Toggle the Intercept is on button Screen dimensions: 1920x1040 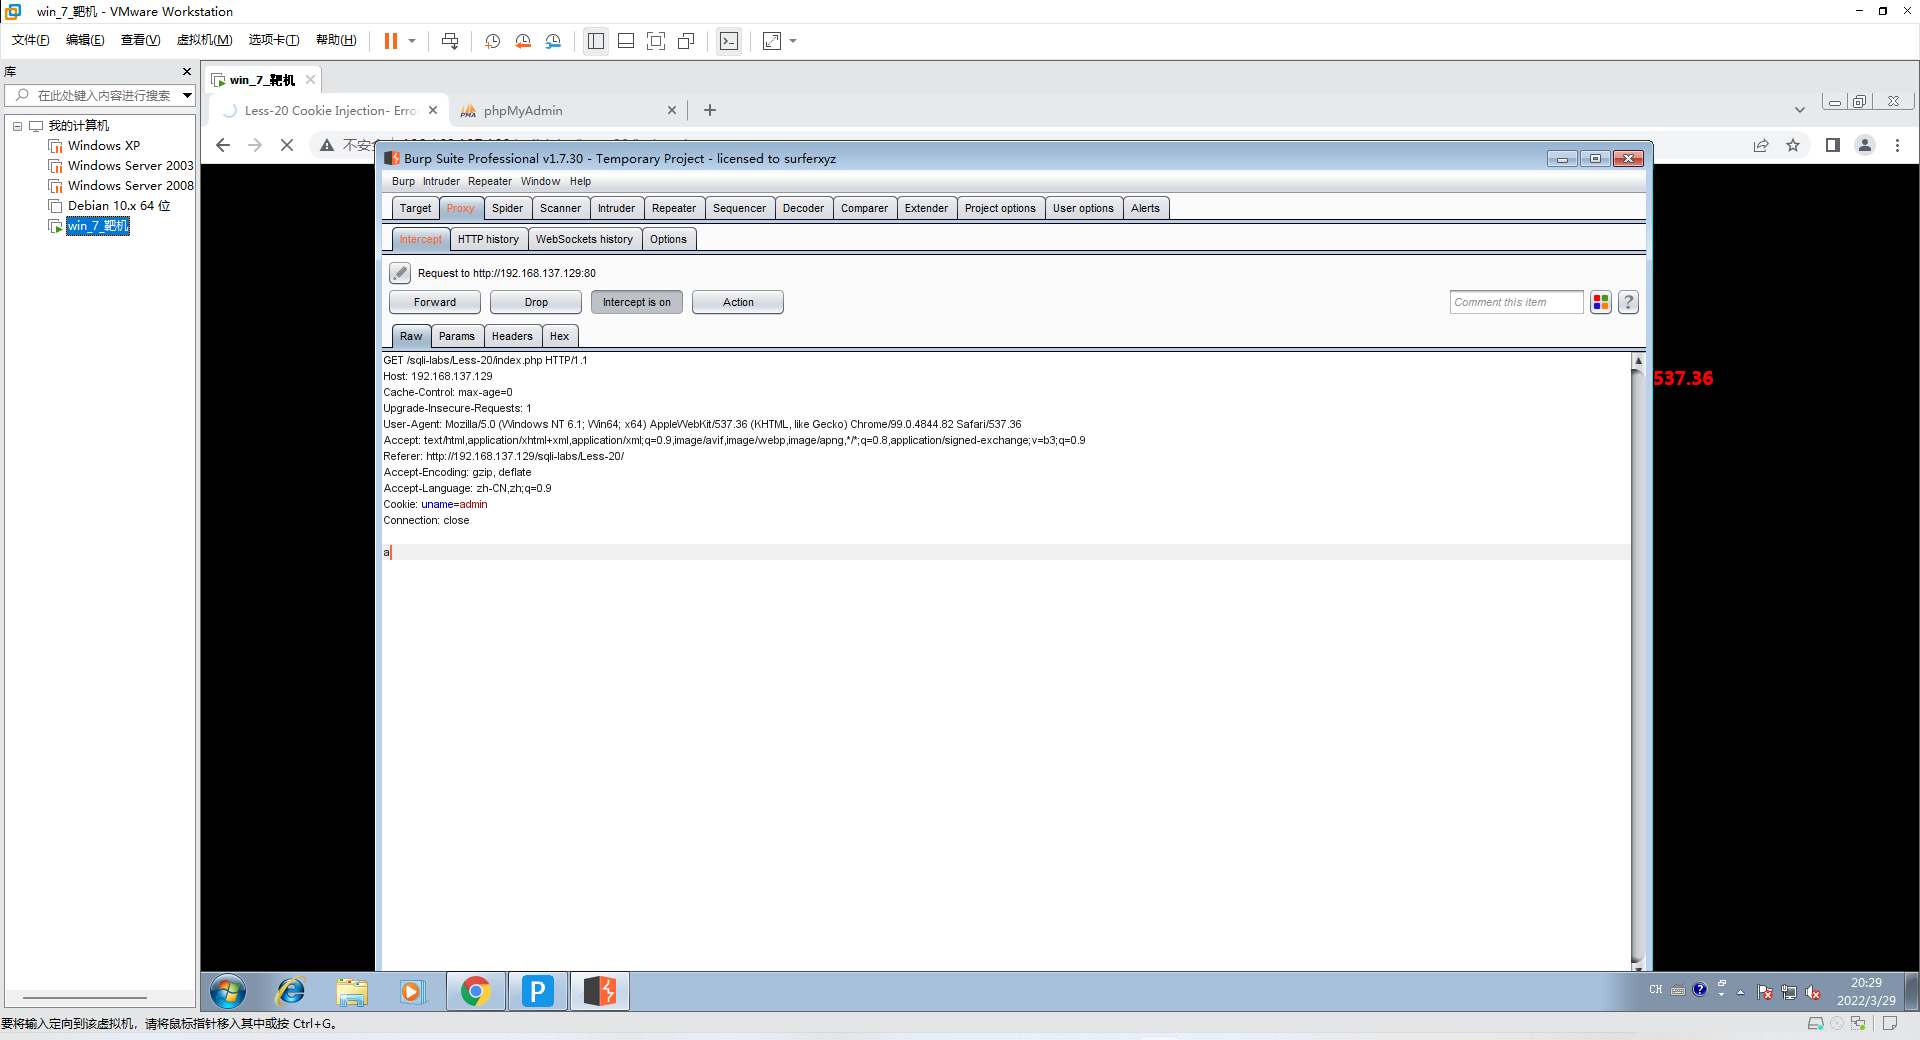[637, 302]
